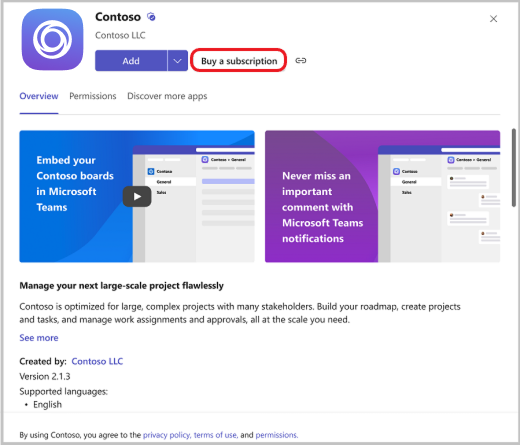Open the terms of use link
520x445 pixels.
(x=216, y=435)
